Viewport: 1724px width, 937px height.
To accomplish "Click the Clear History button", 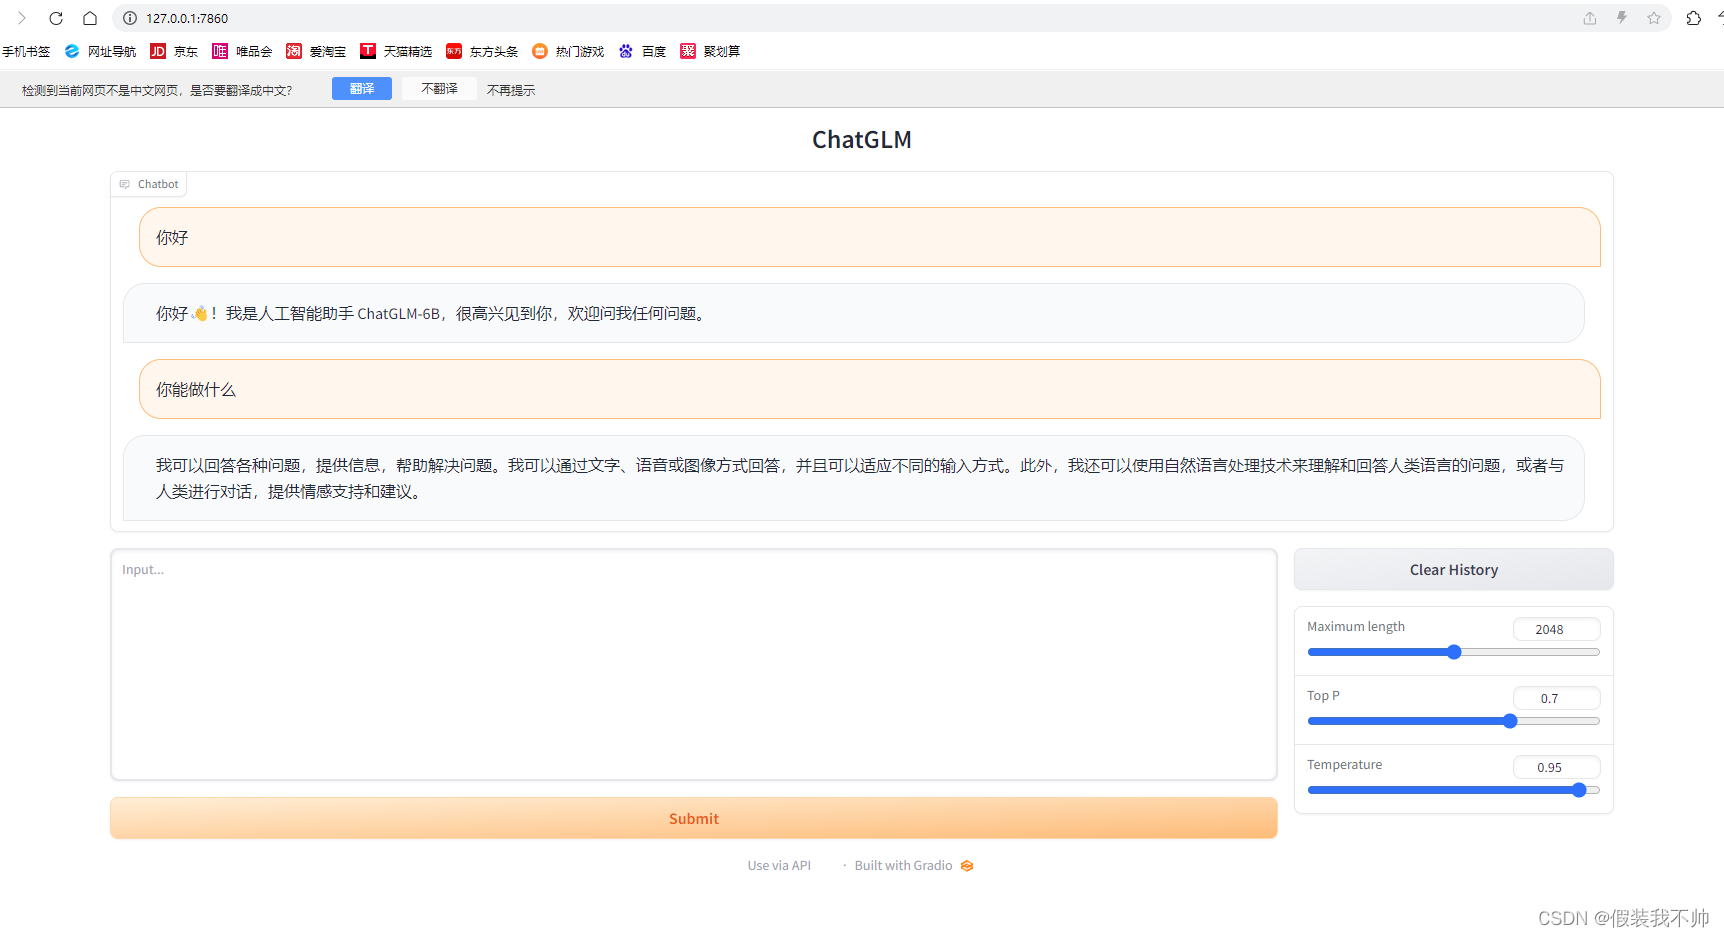I will pyautogui.click(x=1453, y=569).
